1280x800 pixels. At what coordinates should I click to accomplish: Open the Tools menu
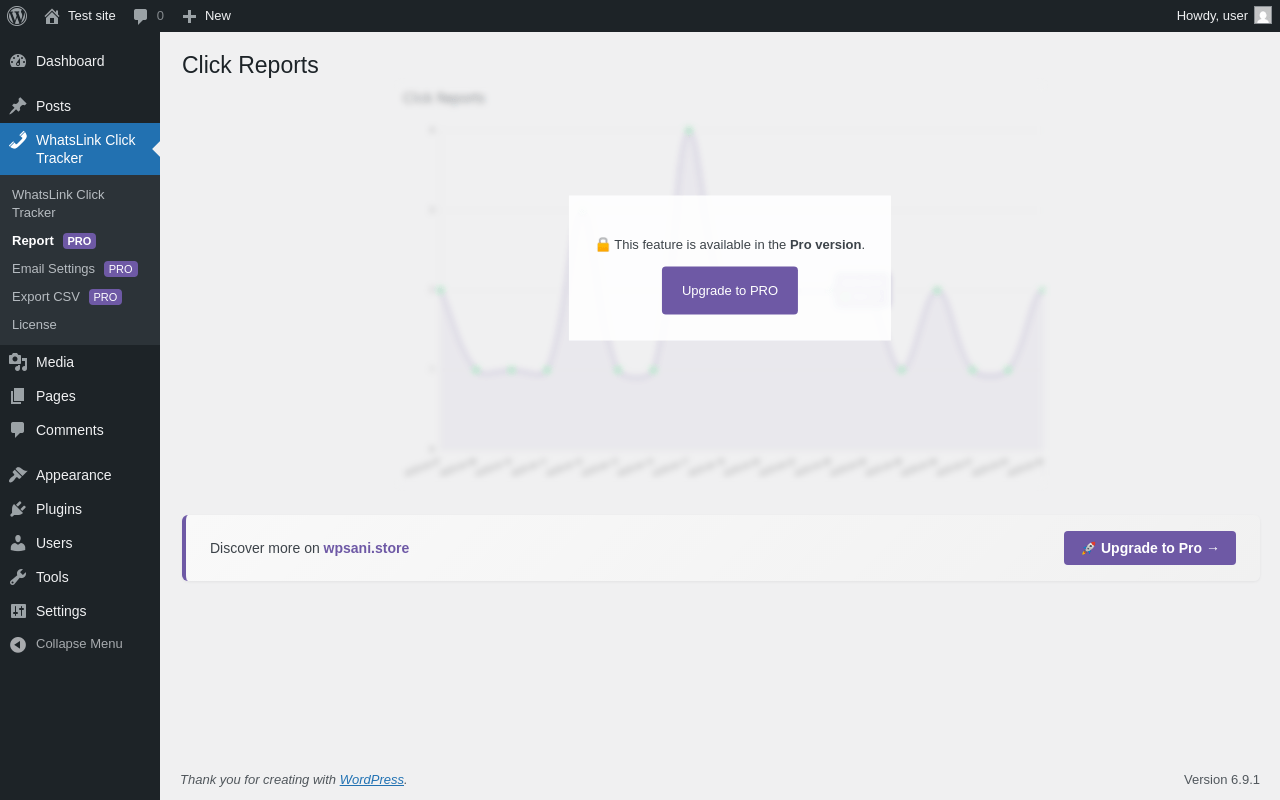click(80, 577)
